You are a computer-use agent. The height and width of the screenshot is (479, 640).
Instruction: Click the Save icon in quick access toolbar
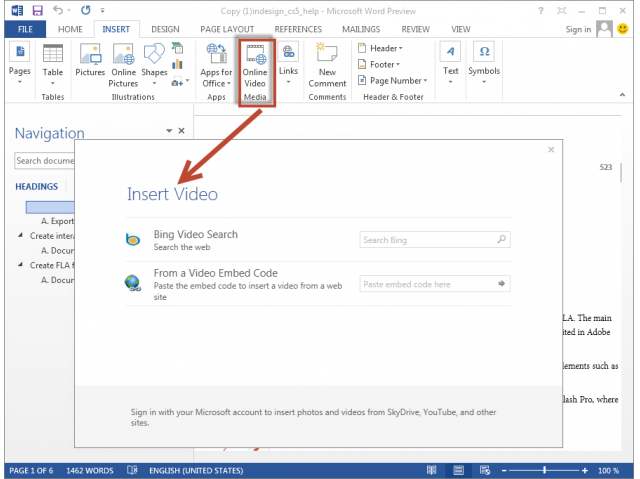click(x=37, y=10)
